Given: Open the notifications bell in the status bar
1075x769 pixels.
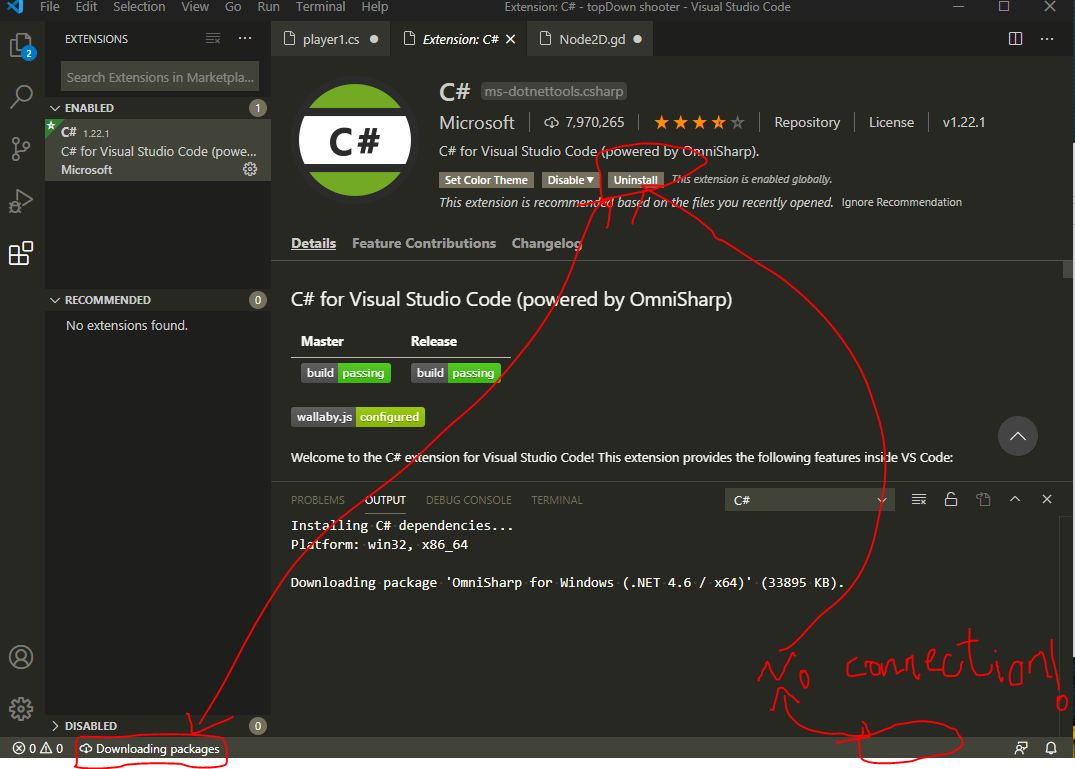Looking at the screenshot, I should 1051,748.
